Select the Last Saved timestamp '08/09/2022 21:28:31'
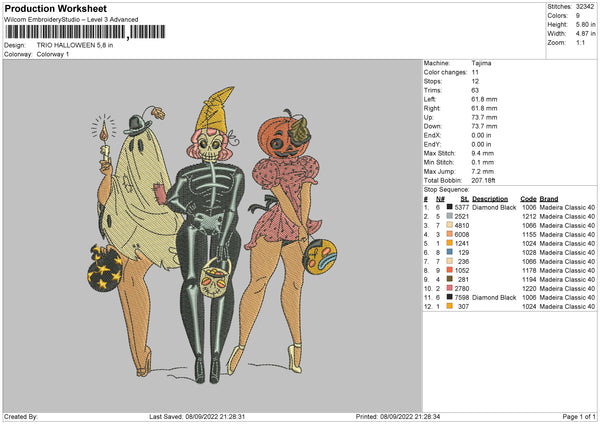 [215, 416]
